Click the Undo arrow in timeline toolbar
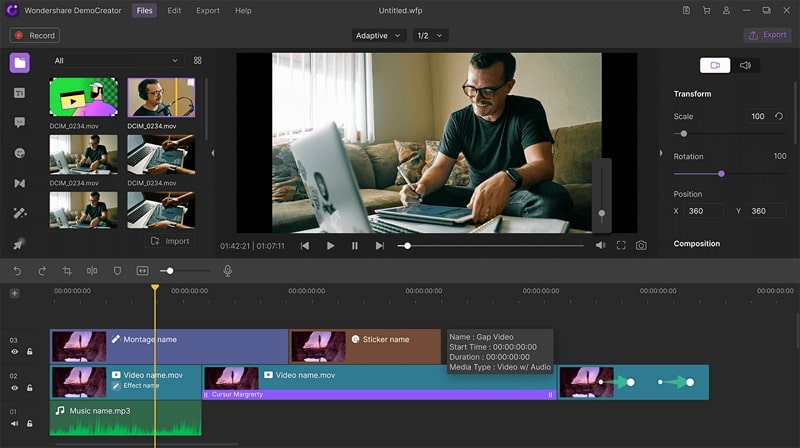The height and width of the screenshot is (448, 800). (x=17, y=271)
